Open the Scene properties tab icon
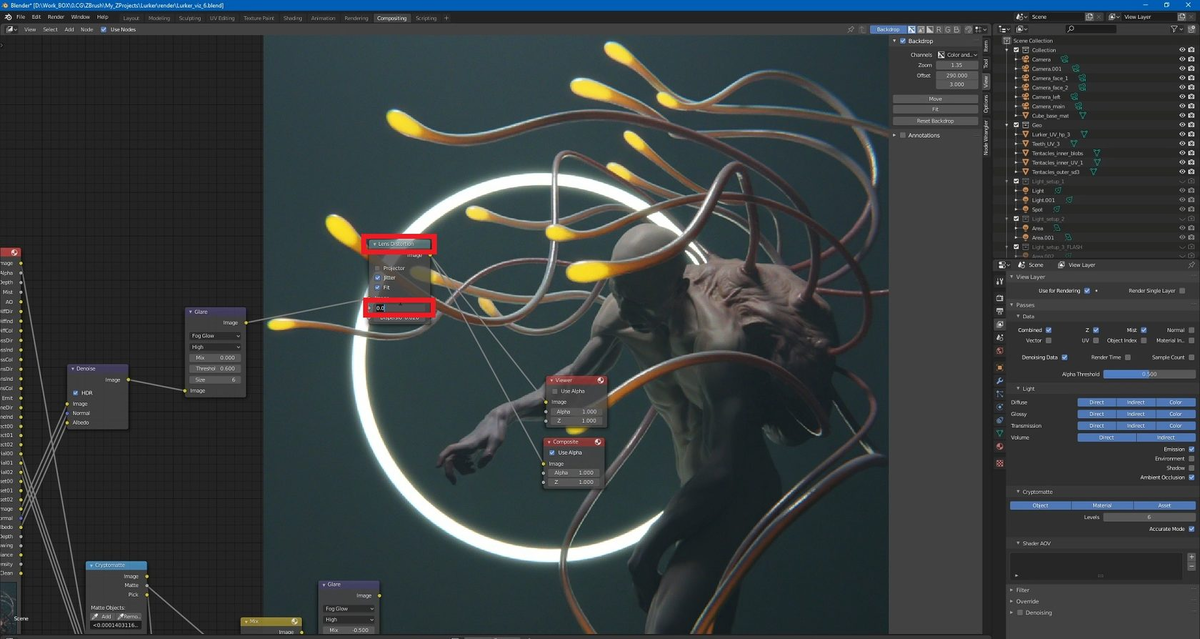The image size is (1200, 639). pyautogui.click(x=999, y=338)
